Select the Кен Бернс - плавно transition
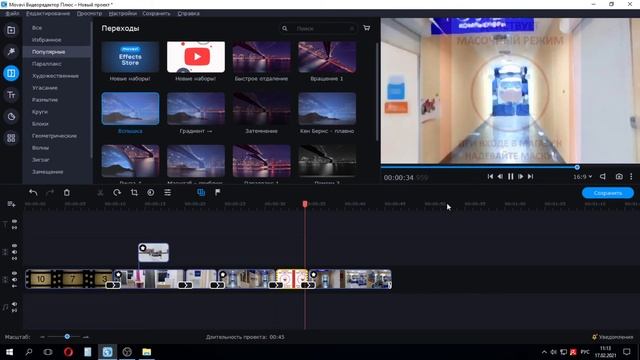 point(327,109)
